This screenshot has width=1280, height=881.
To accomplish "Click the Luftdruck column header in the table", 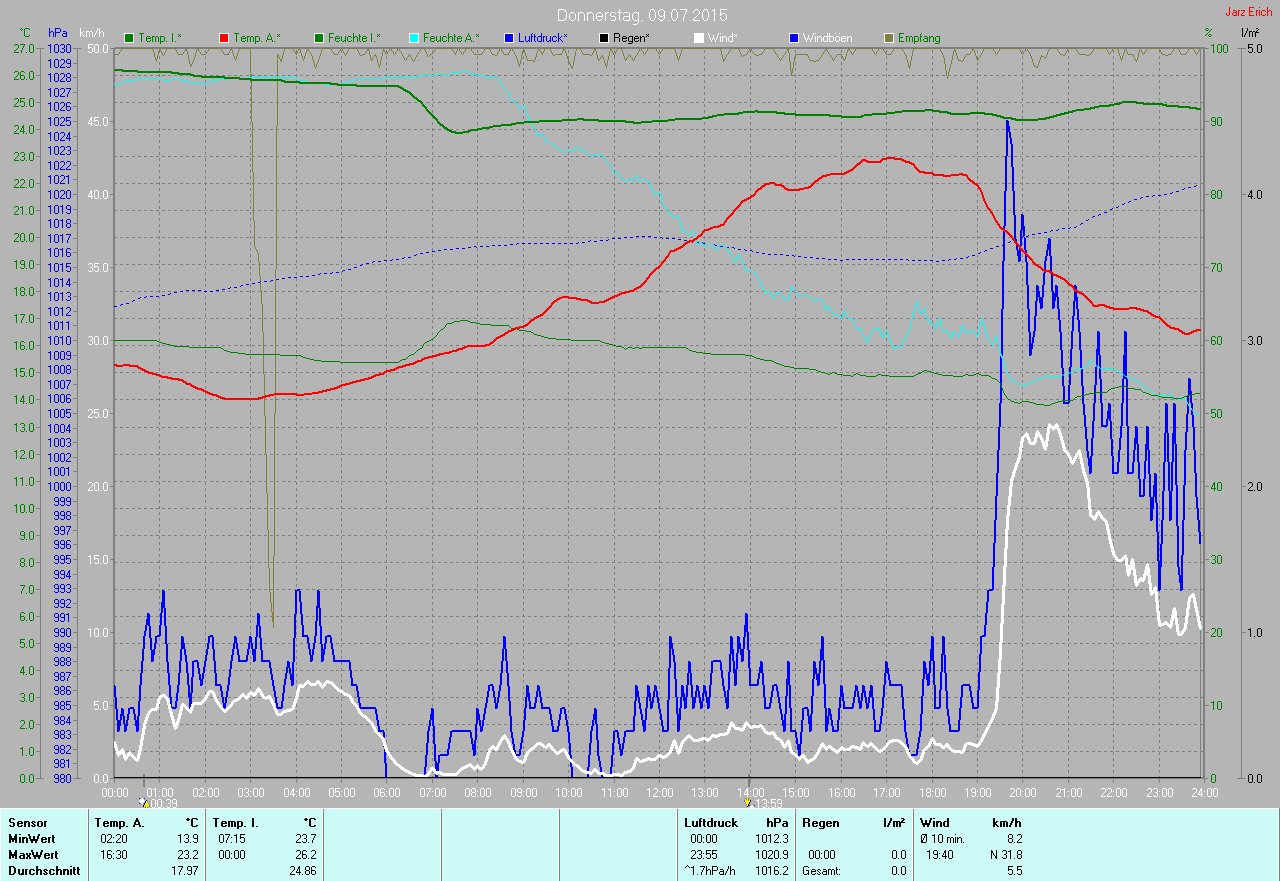I will [x=711, y=823].
